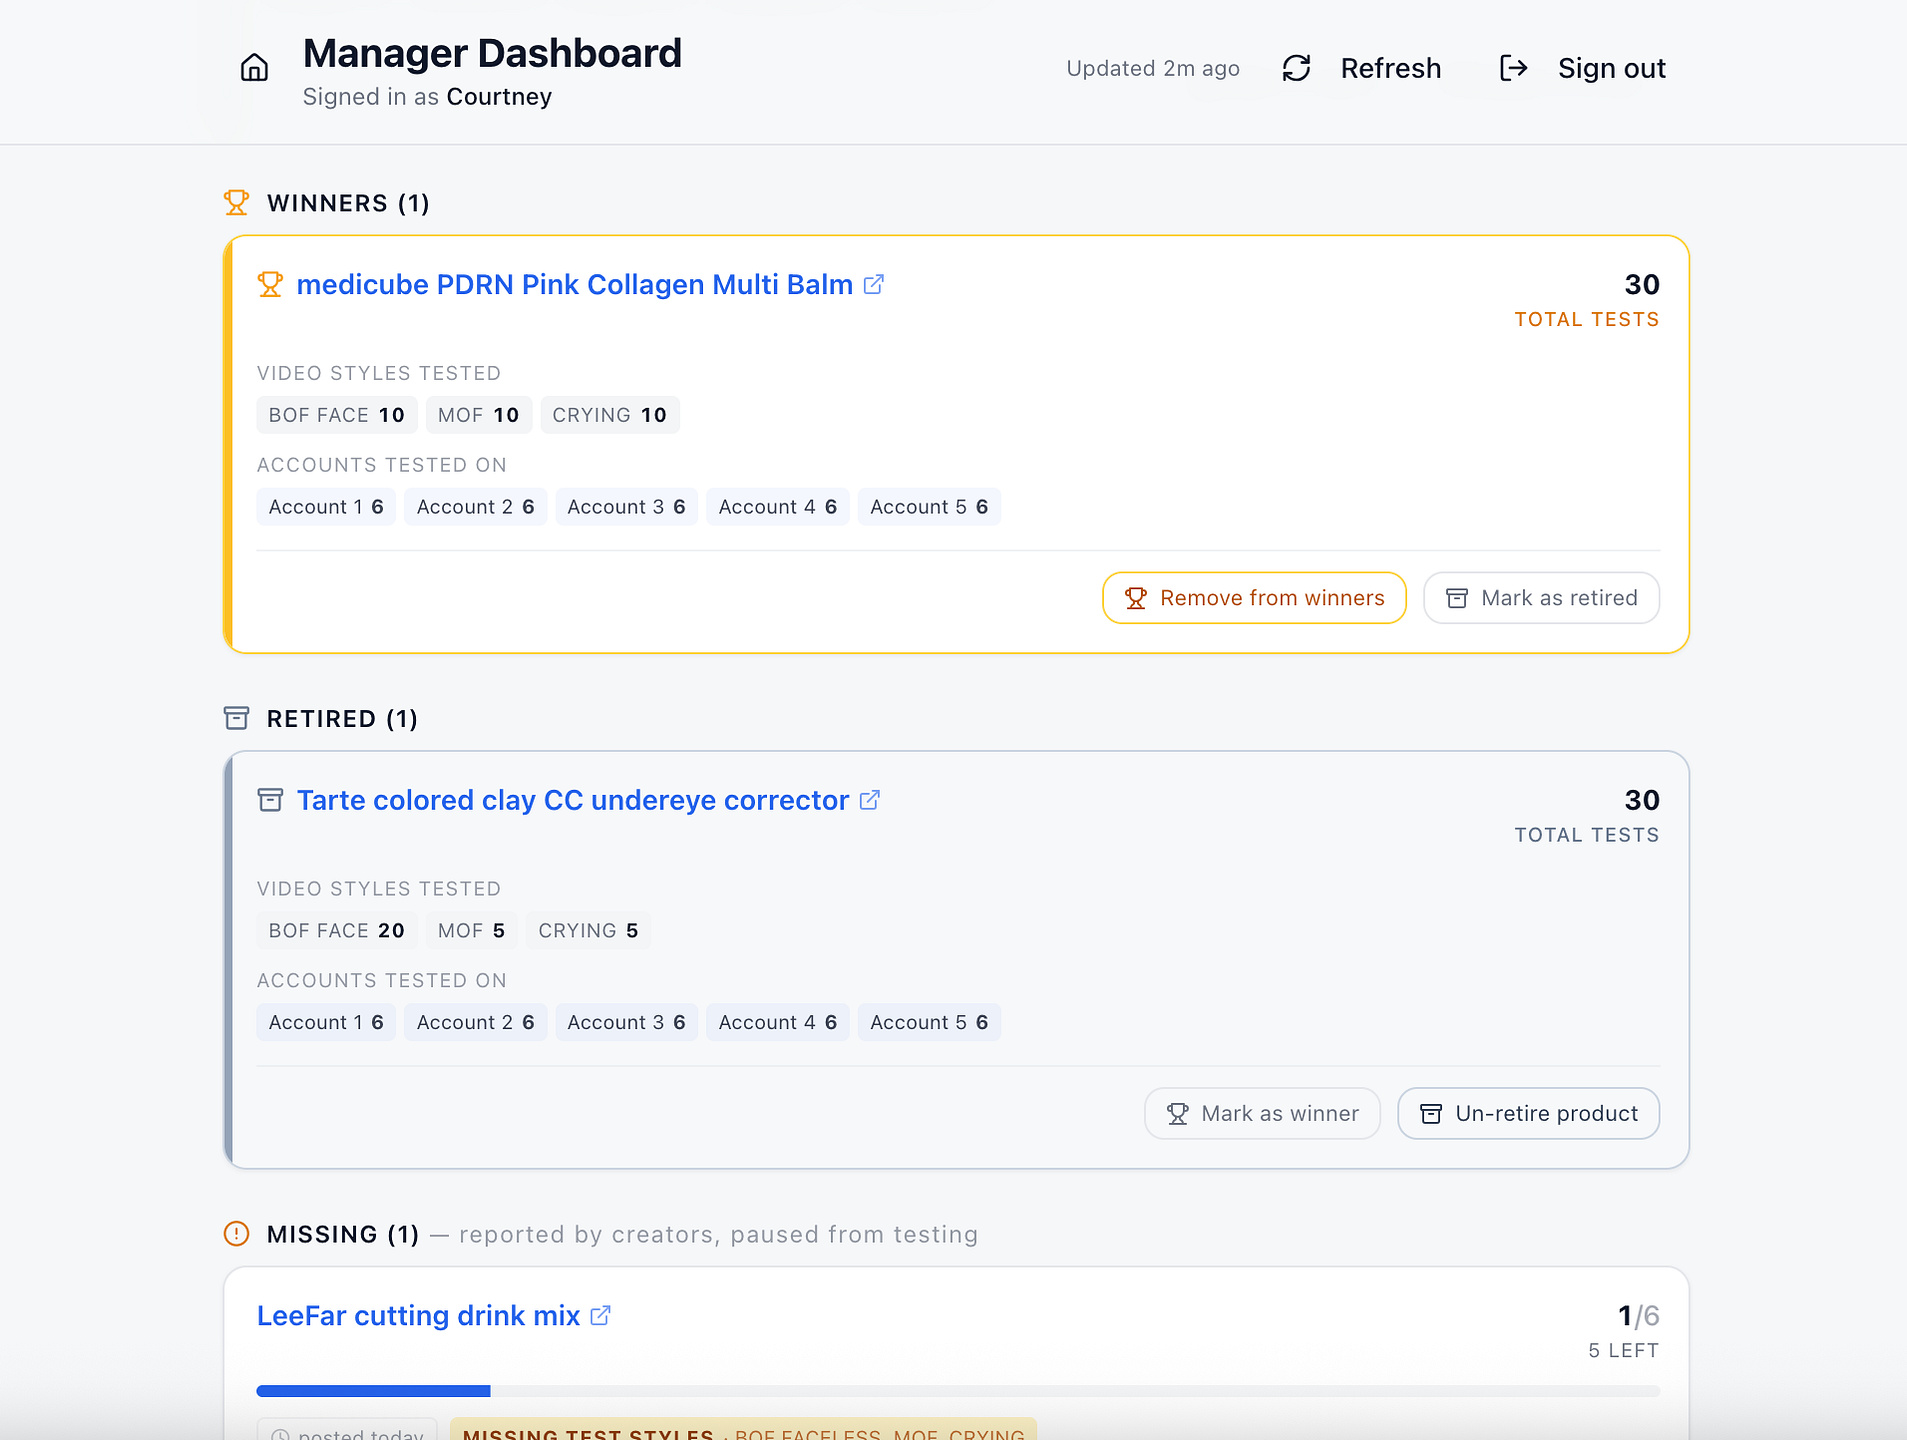Click the alert circle icon beside MISSING heading

point(236,1234)
